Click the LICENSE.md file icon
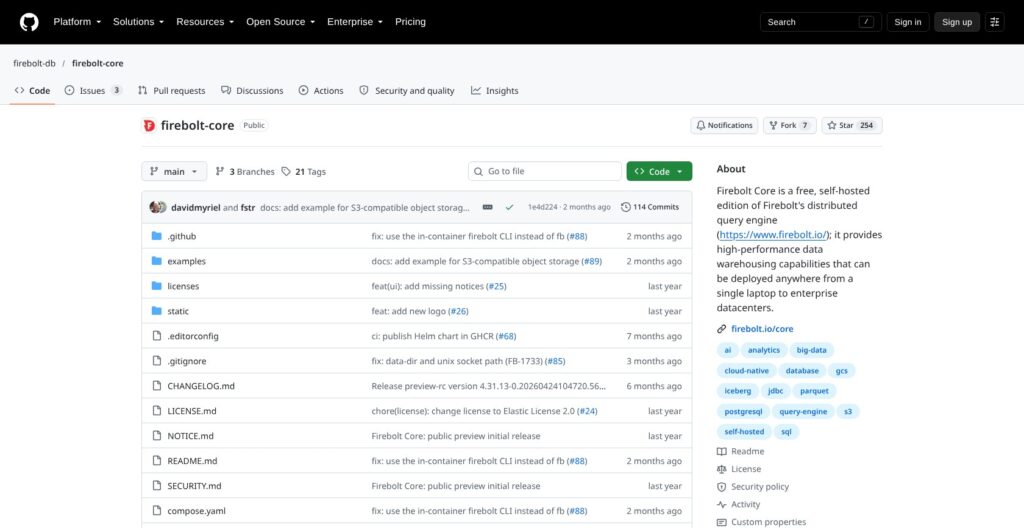 [x=157, y=410]
